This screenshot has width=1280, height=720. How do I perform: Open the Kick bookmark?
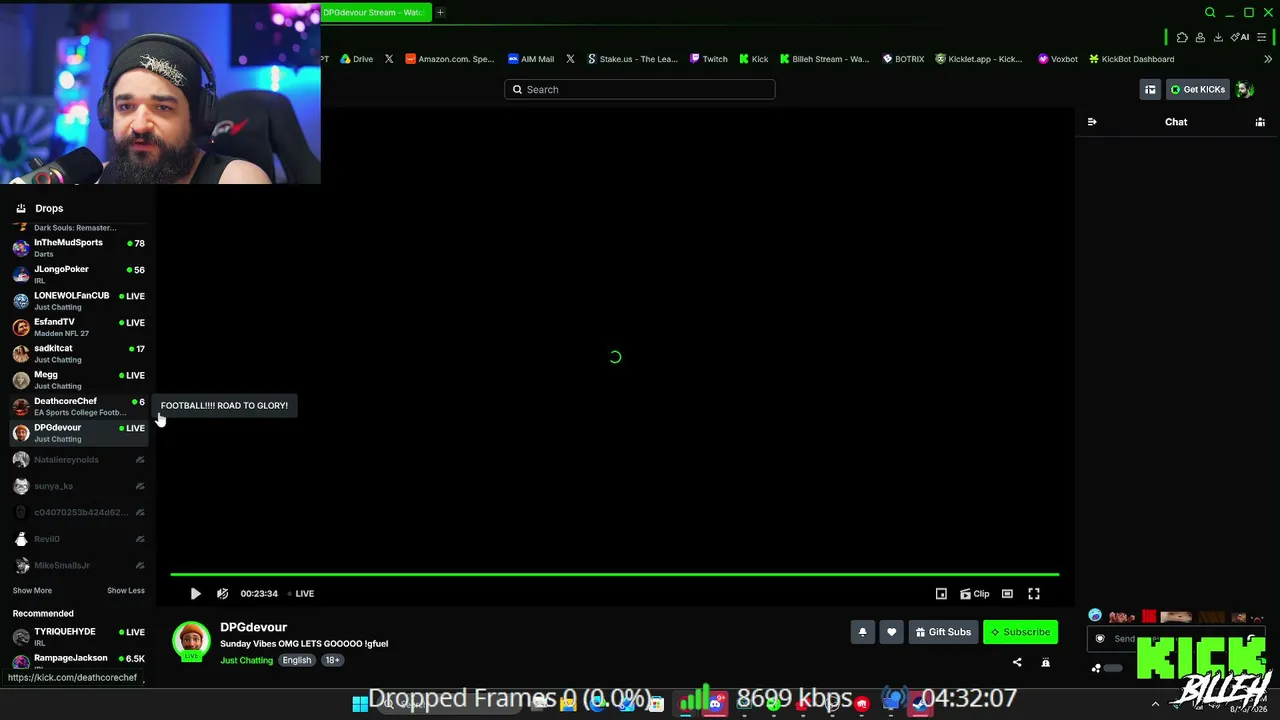(754, 59)
